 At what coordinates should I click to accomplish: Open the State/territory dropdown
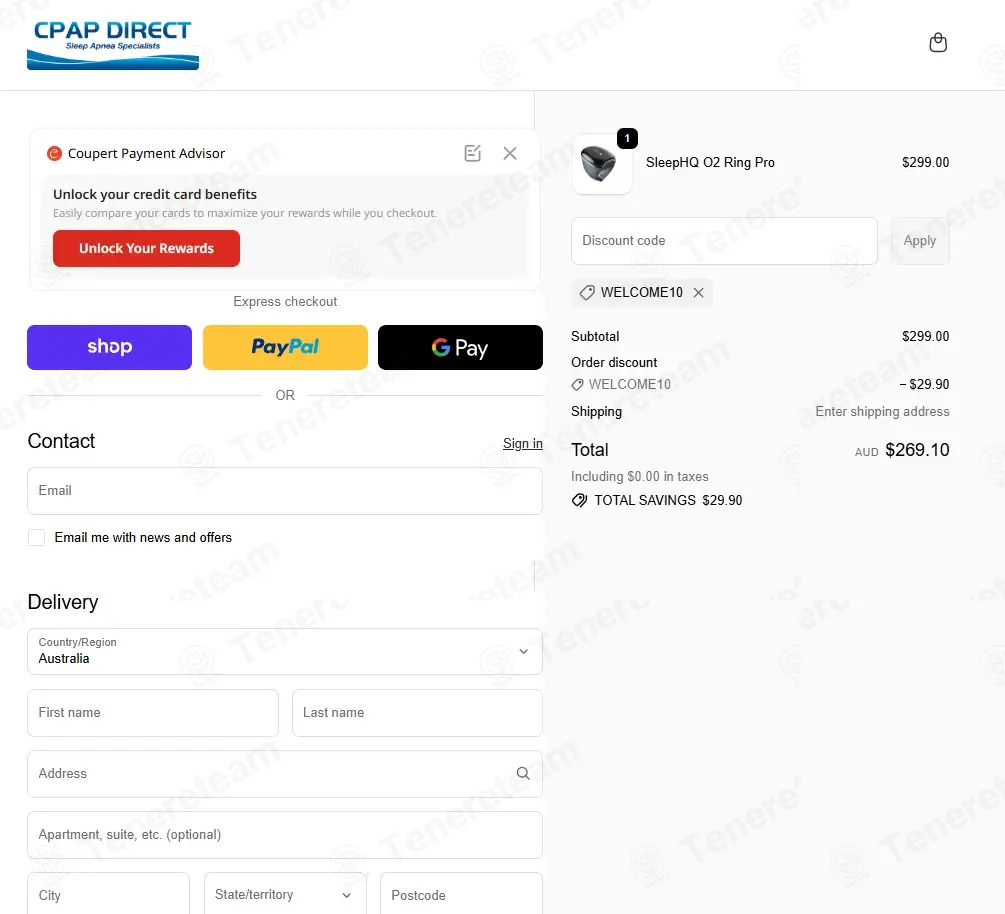pos(284,895)
